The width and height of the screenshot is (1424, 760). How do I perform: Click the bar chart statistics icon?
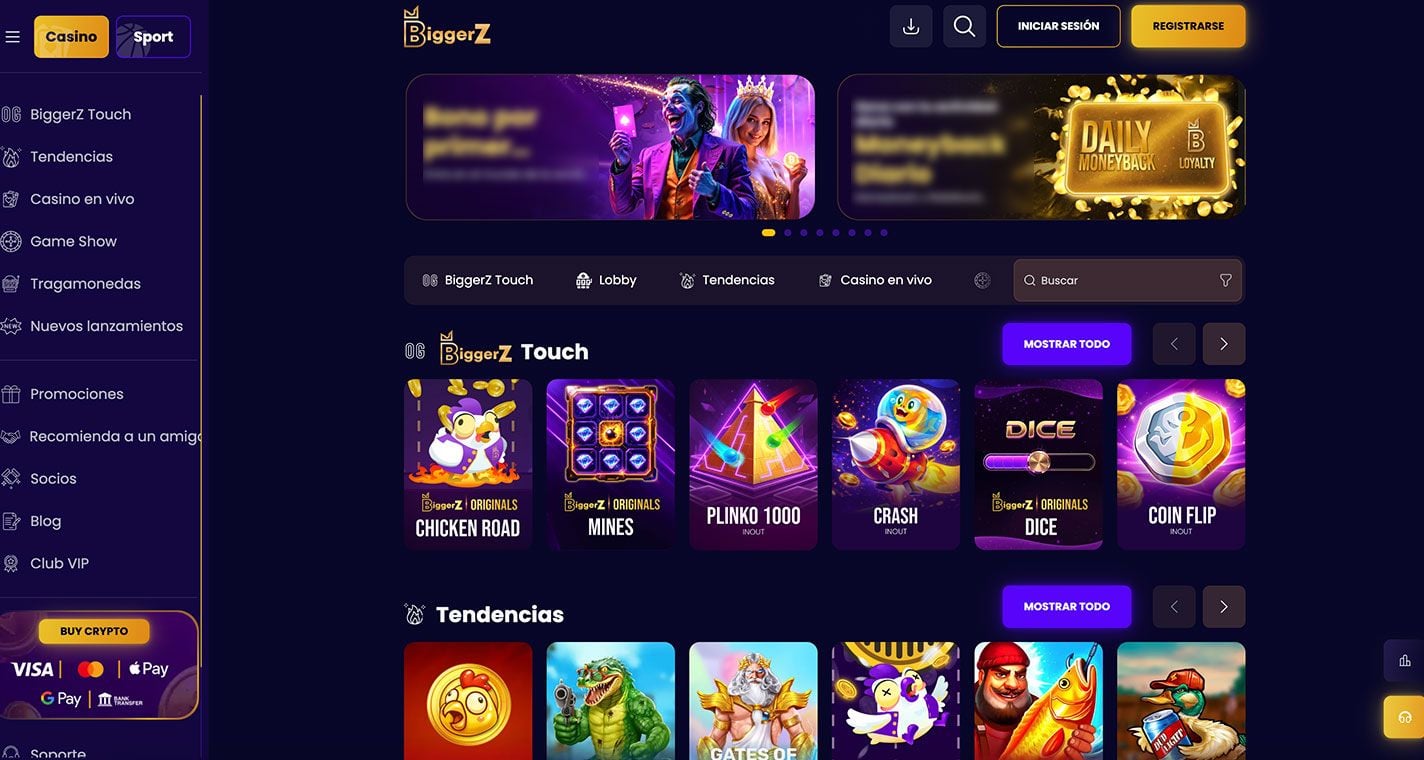pyautogui.click(x=1404, y=660)
